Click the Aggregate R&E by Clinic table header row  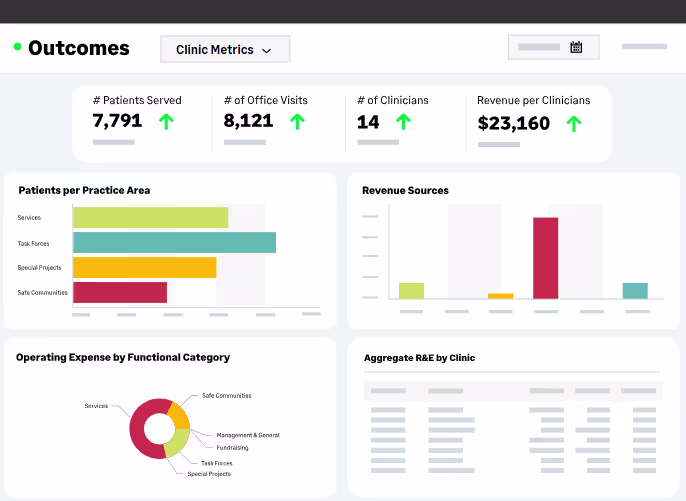(x=513, y=391)
